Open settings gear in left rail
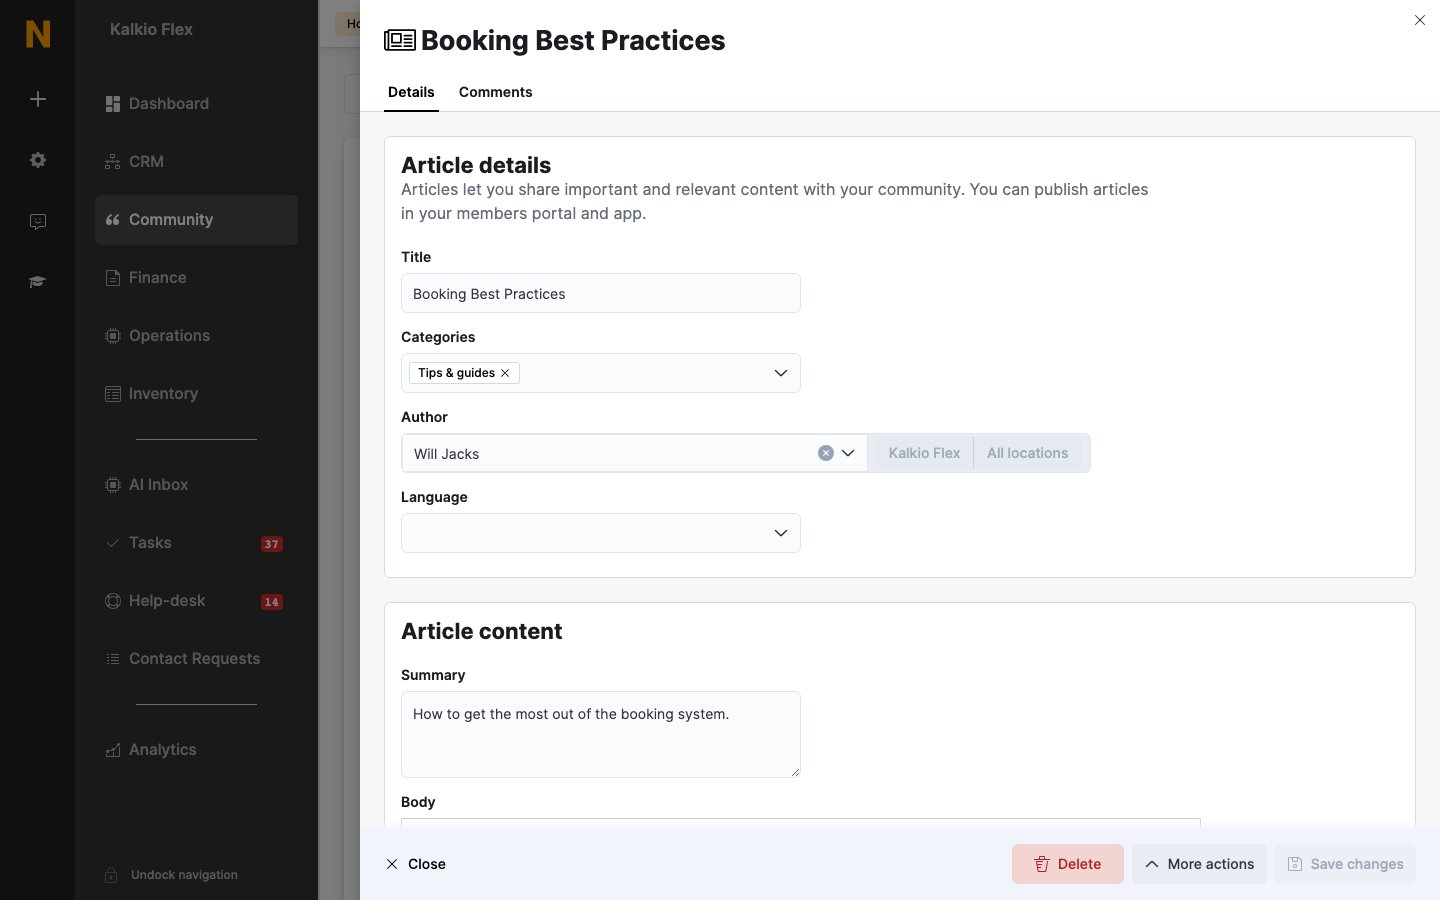 (38, 160)
